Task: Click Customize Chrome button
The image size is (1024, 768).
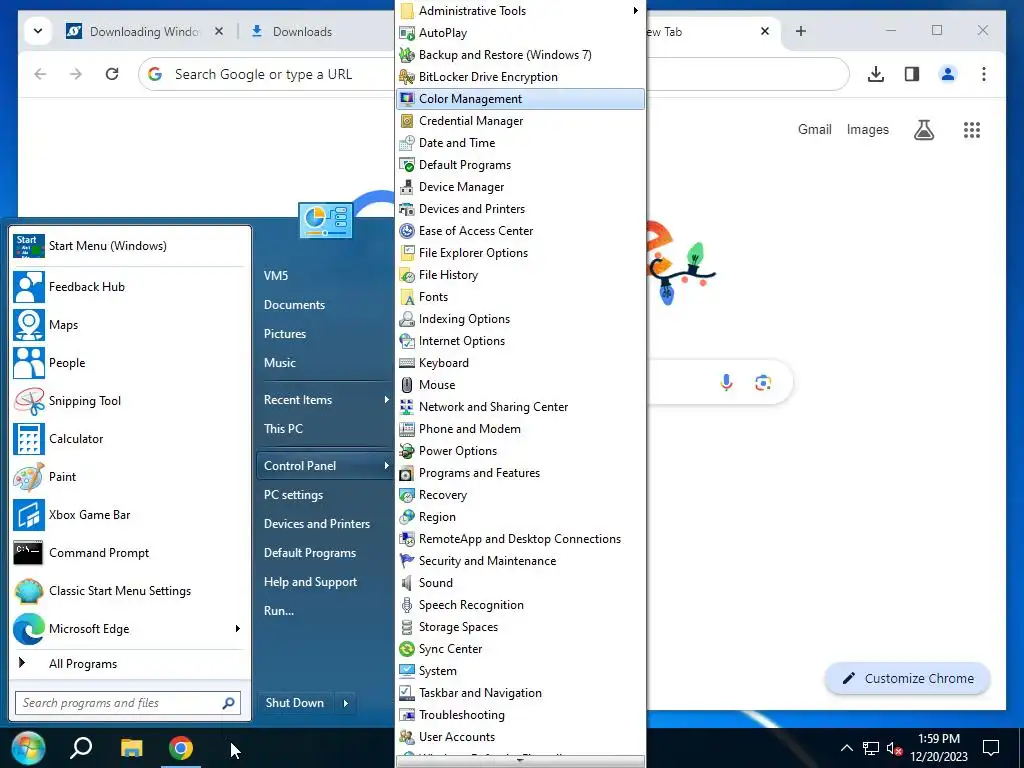Action: coord(908,679)
